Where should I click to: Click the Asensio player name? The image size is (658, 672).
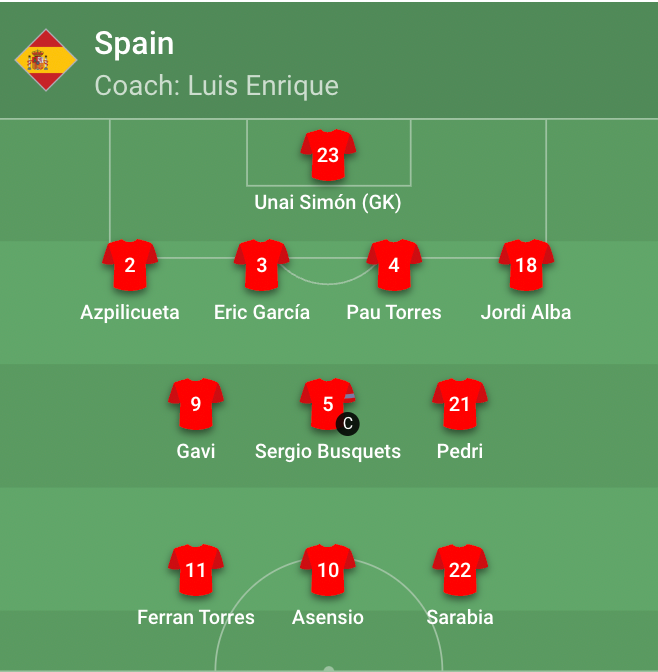click(328, 617)
